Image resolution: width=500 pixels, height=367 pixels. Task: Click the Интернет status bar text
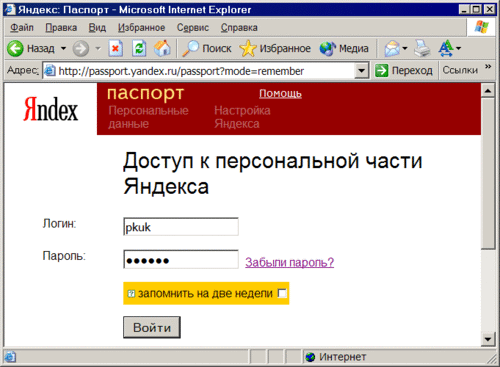coord(342,357)
